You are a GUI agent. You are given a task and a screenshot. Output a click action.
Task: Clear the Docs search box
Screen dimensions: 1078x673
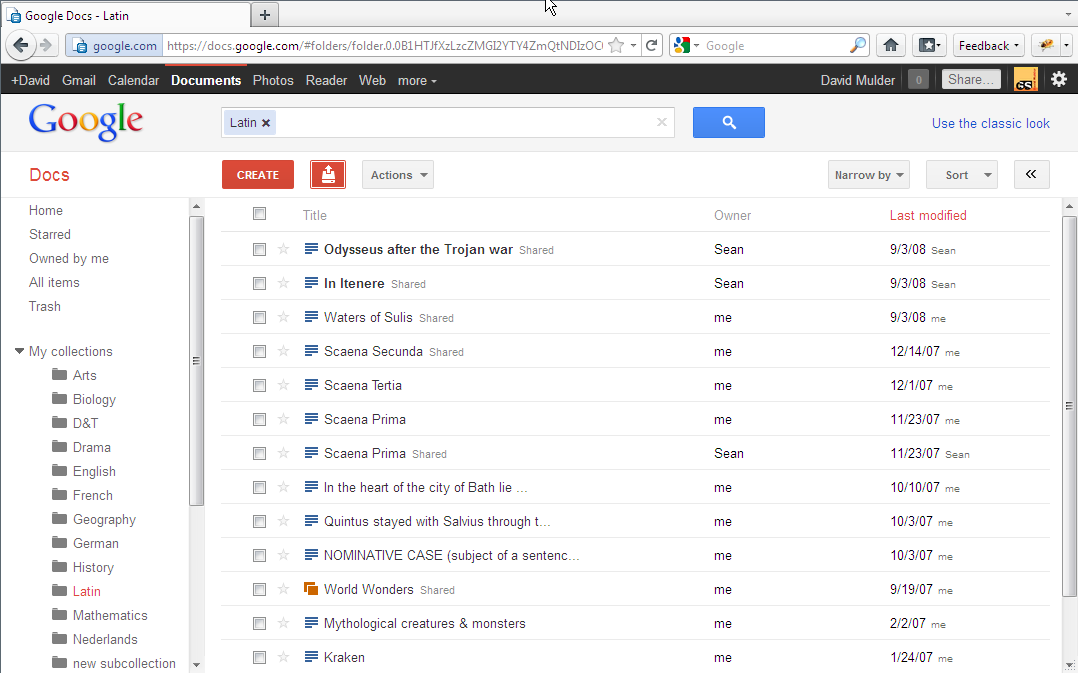(x=661, y=122)
